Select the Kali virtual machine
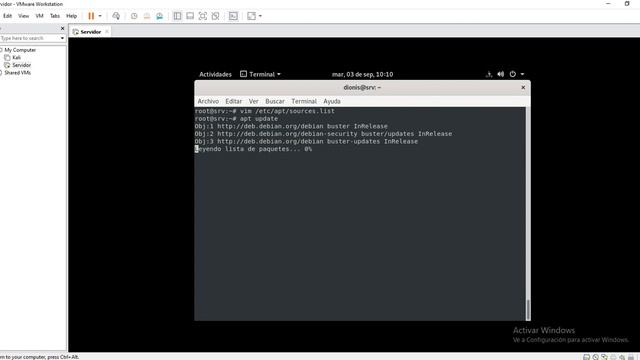Screen dimensions: 640x360 coord(16,58)
